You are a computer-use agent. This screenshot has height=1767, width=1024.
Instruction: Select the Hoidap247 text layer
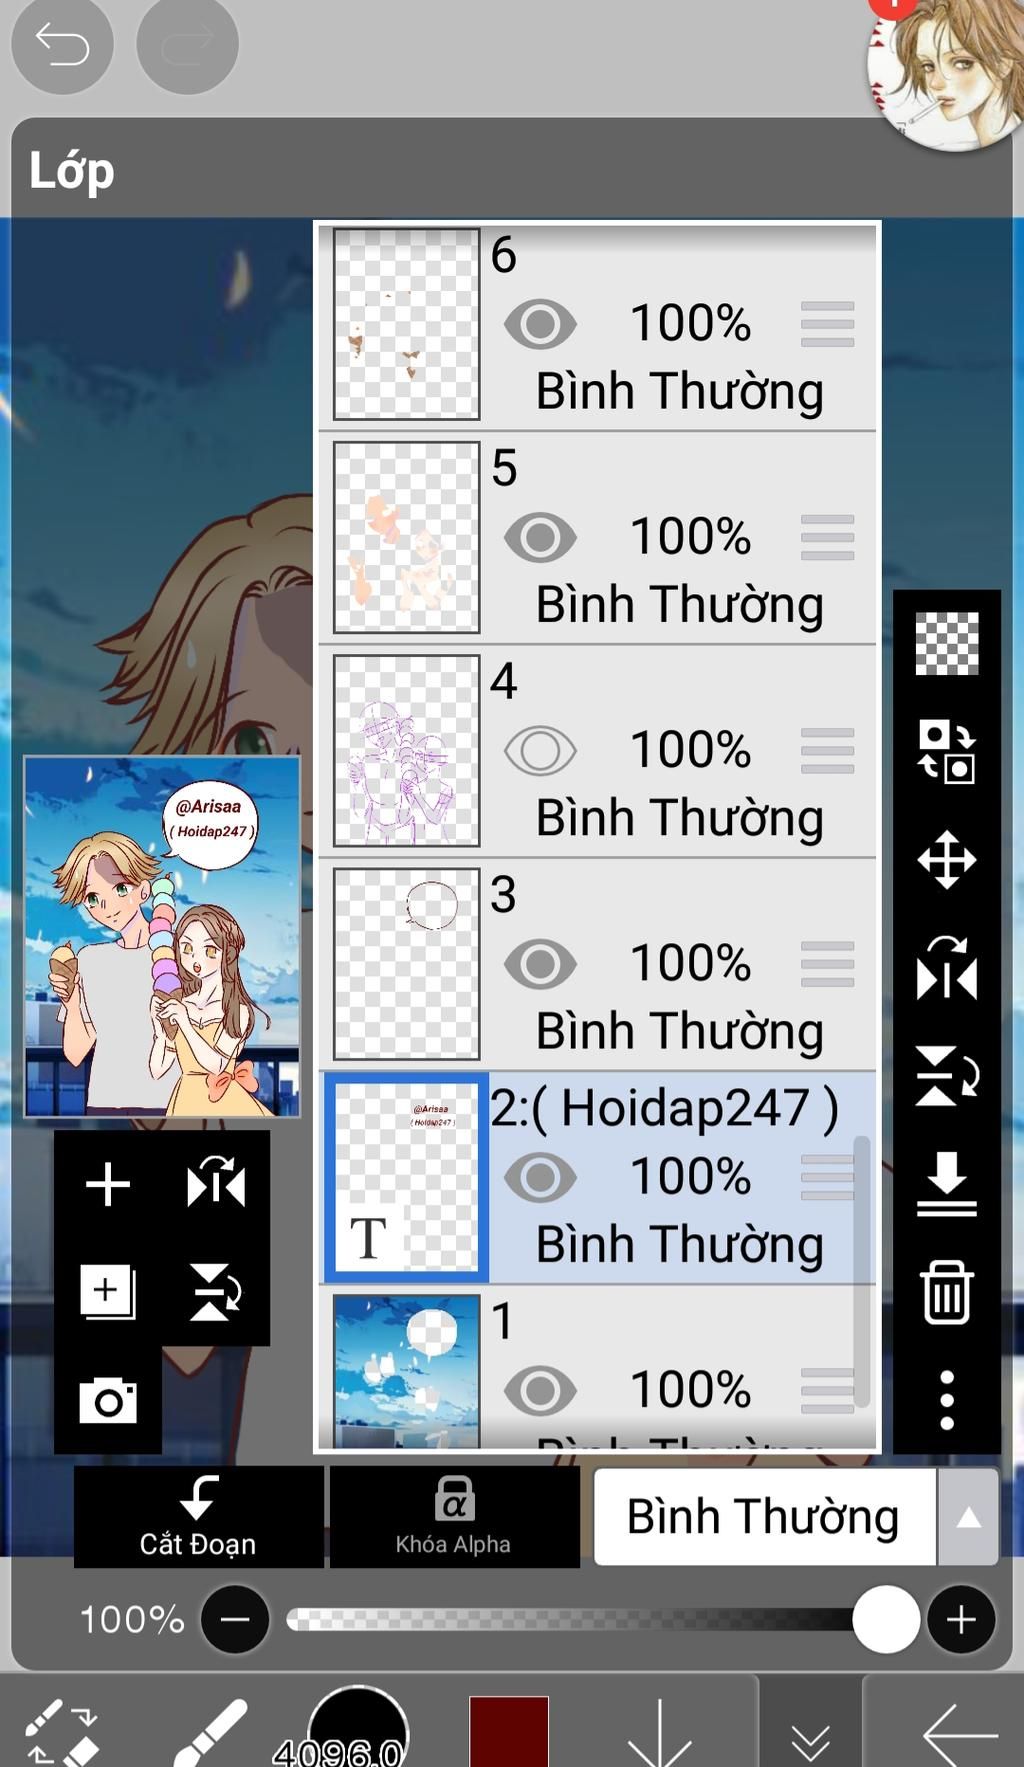[x=598, y=1178]
